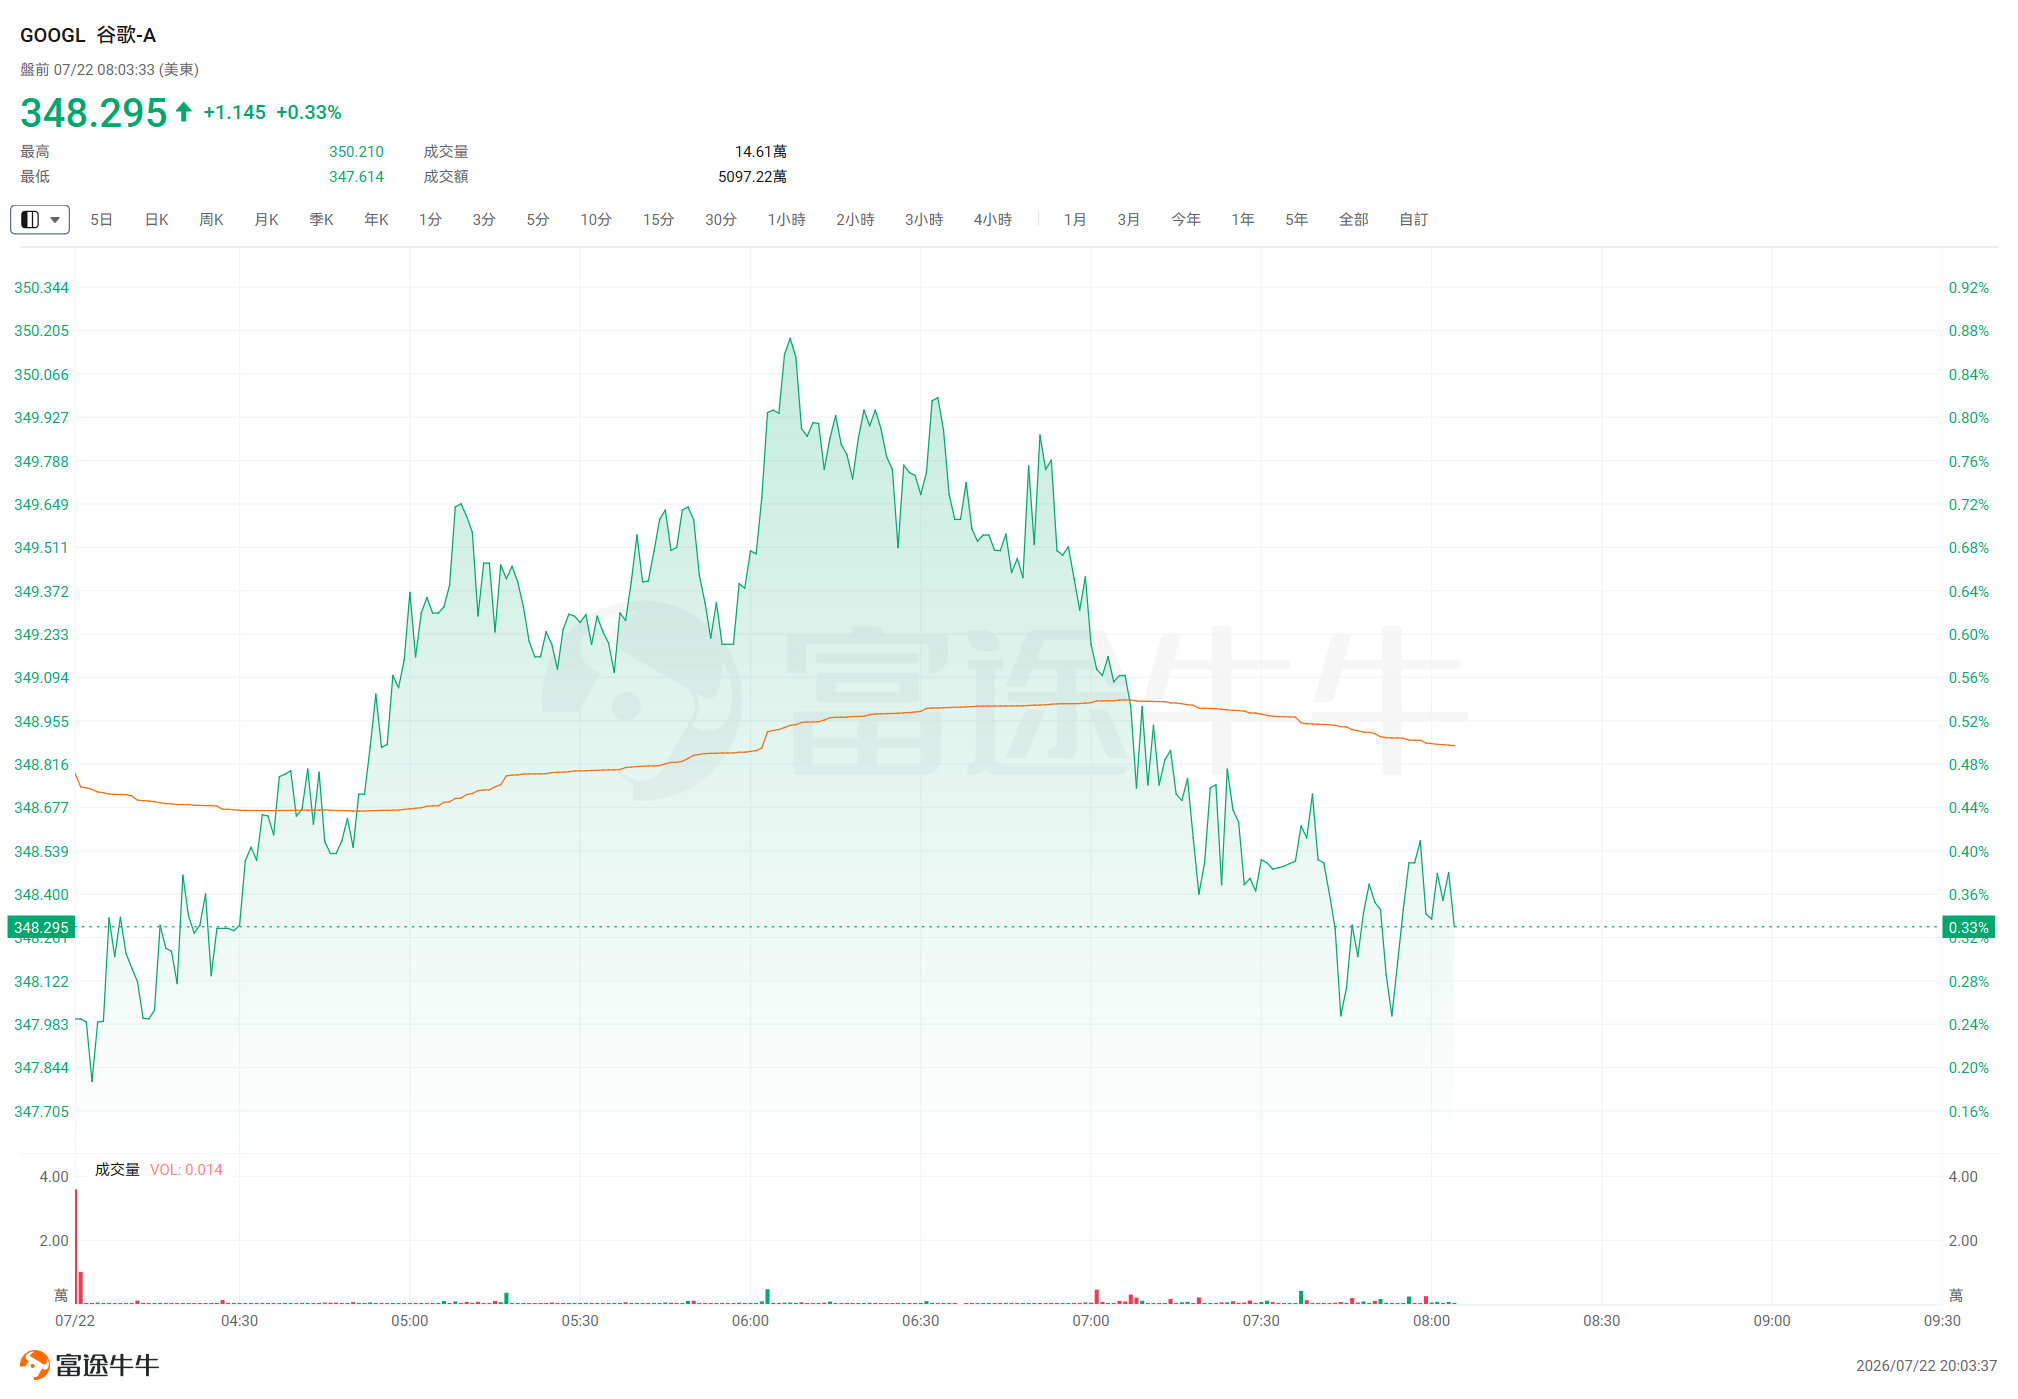The width and height of the screenshot is (2018, 1399).
Task: Select the 全部 full history range
Action: pos(1353,219)
